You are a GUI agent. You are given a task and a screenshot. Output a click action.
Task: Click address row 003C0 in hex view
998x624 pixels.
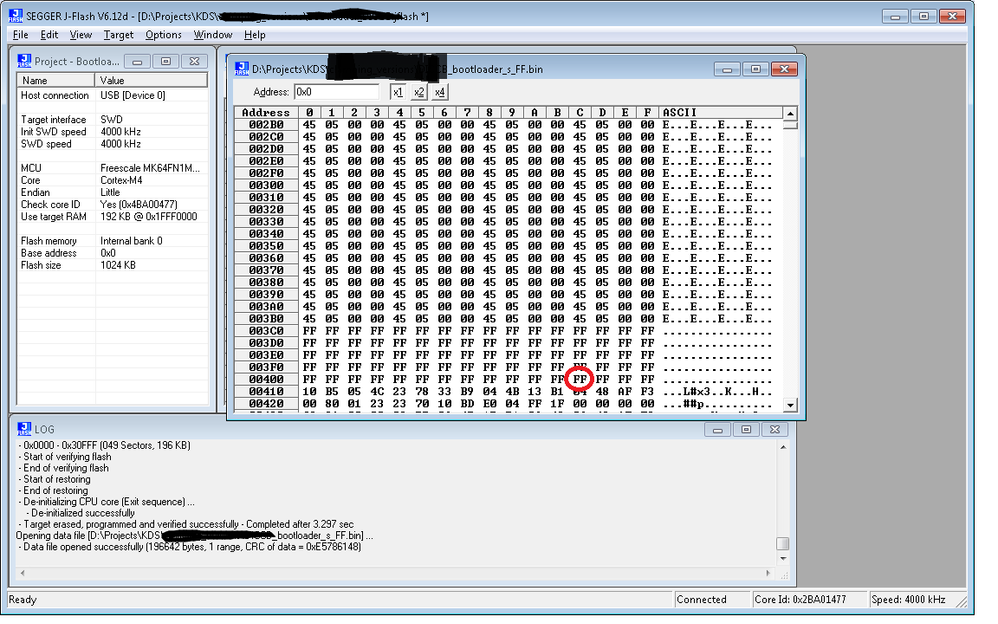tap(266, 331)
